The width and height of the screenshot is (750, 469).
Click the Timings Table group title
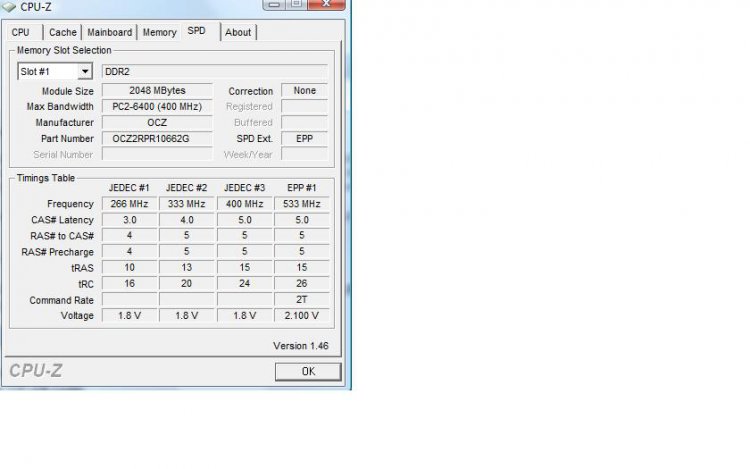(46, 178)
